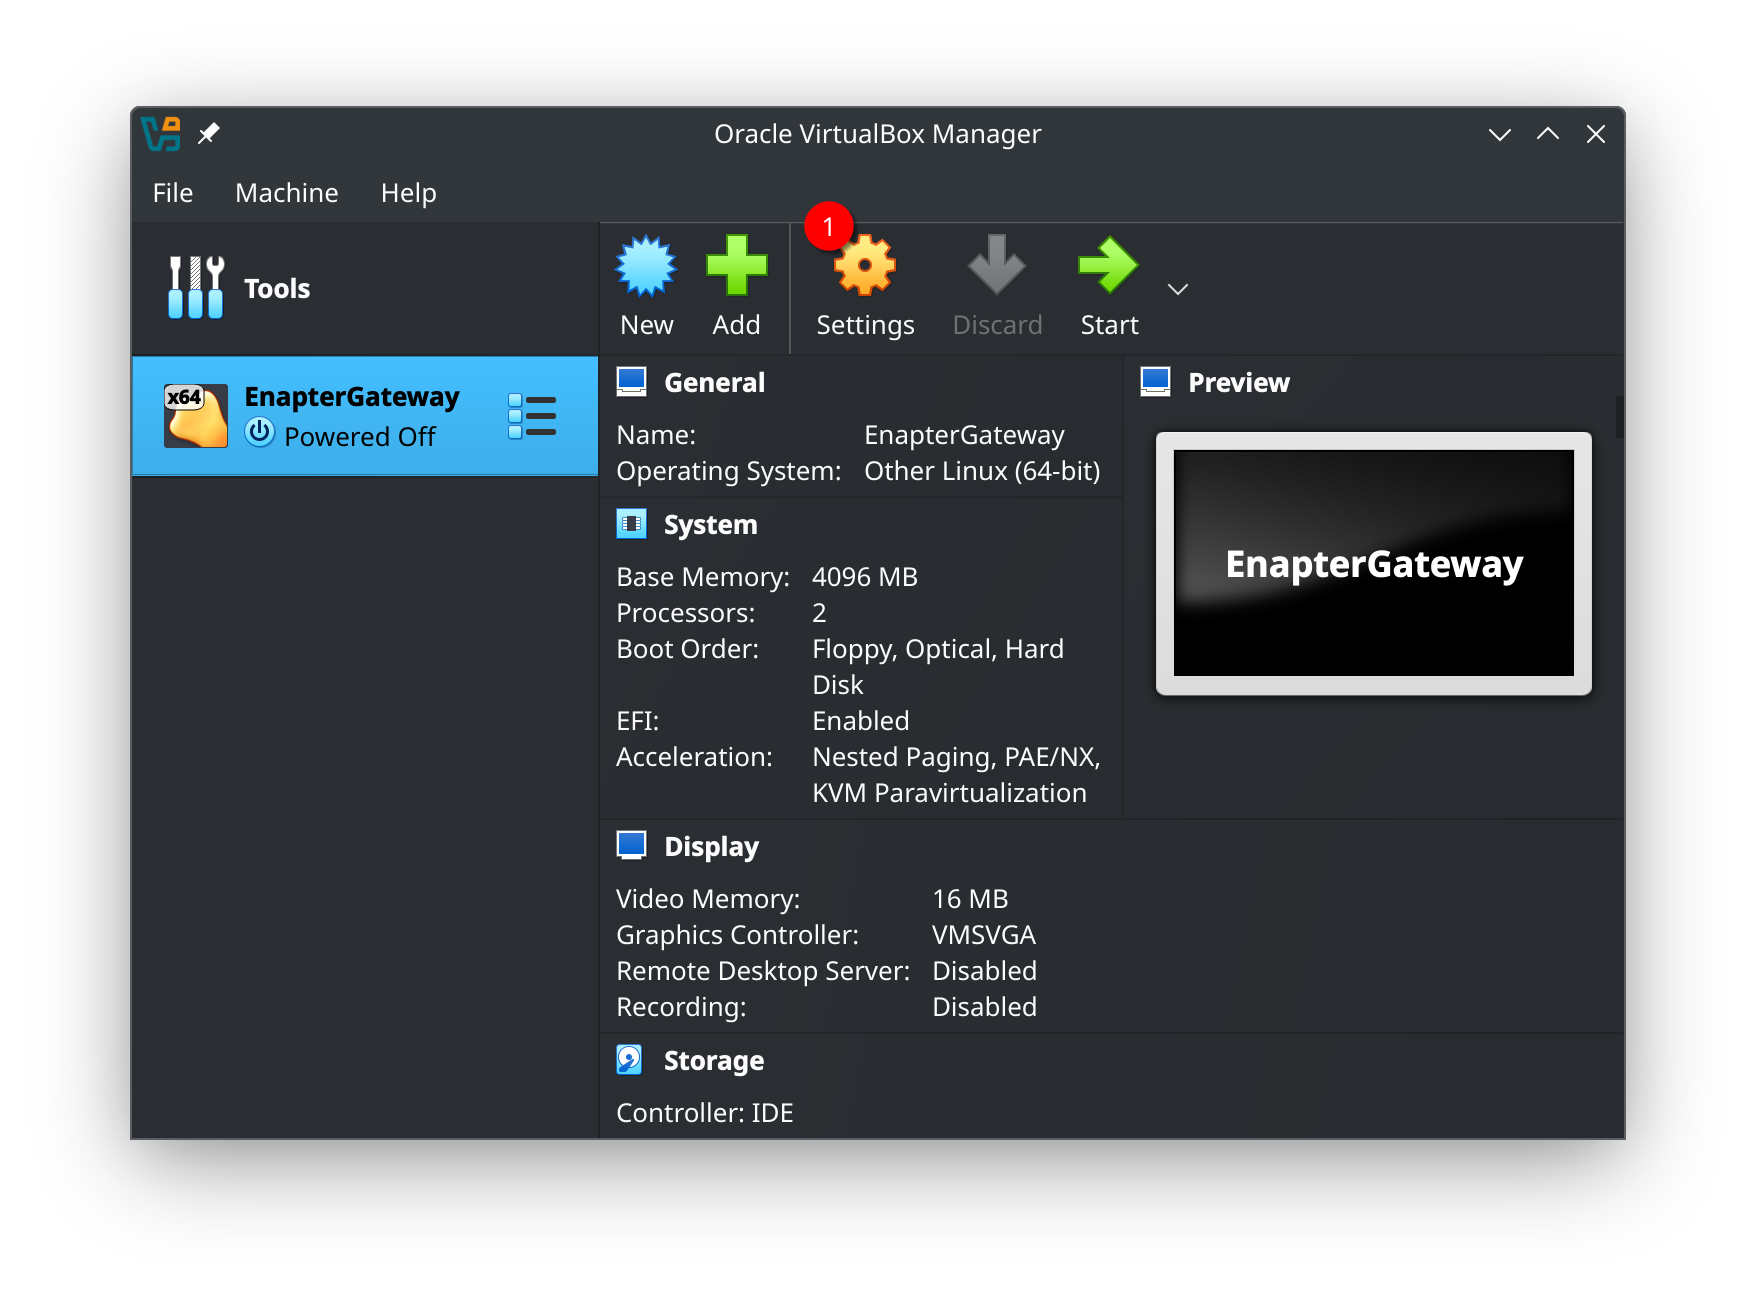The width and height of the screenshot is (1756, 1294).
Task: Click the EnapterGateway preview thumbnail
Action: (1372, 564)
